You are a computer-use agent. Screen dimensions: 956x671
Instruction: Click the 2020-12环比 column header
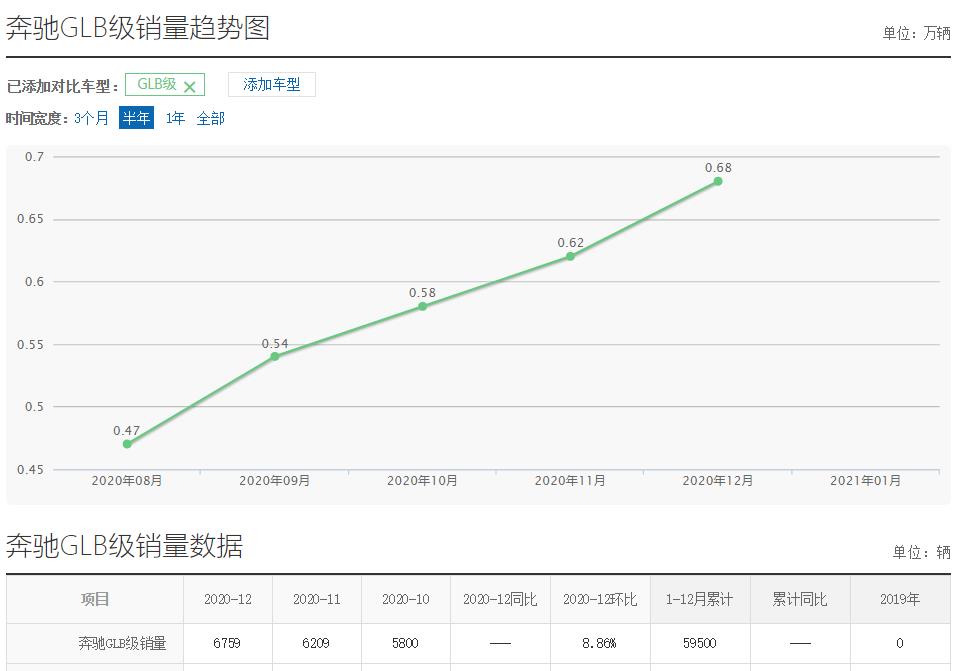[x=600, y=599]
